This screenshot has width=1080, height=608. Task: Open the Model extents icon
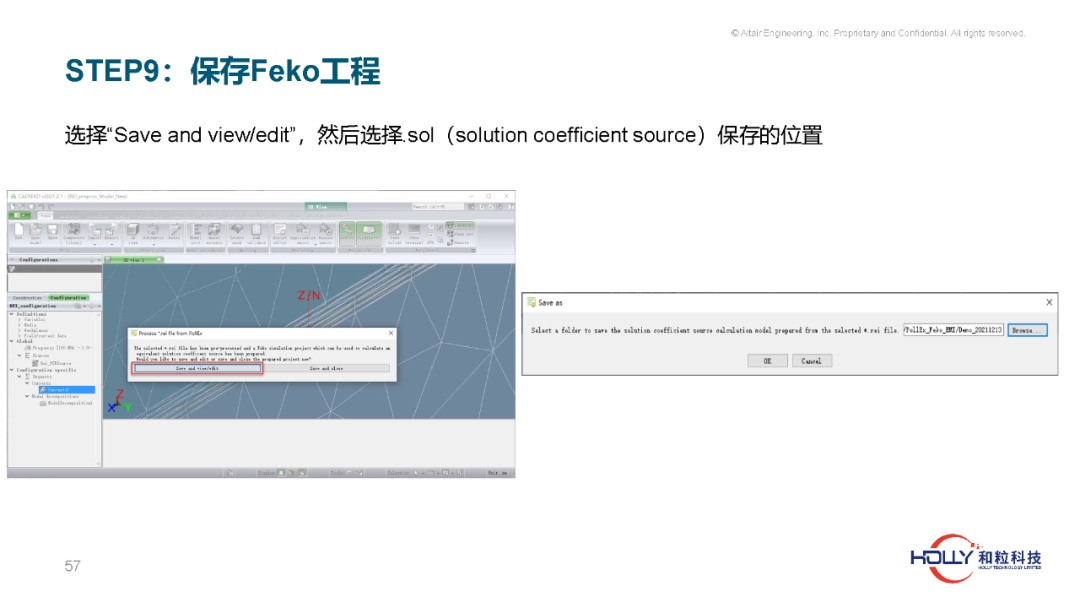click(x=214, y=233)
